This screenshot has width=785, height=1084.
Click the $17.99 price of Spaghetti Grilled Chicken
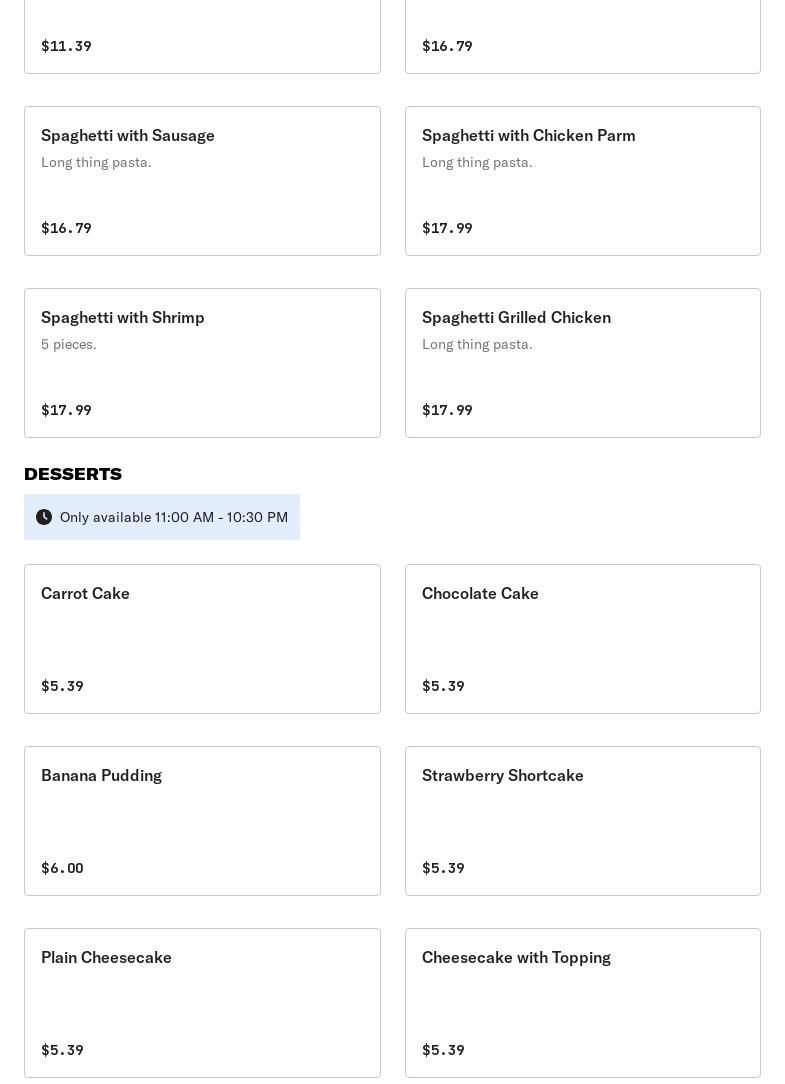point(447,410)
